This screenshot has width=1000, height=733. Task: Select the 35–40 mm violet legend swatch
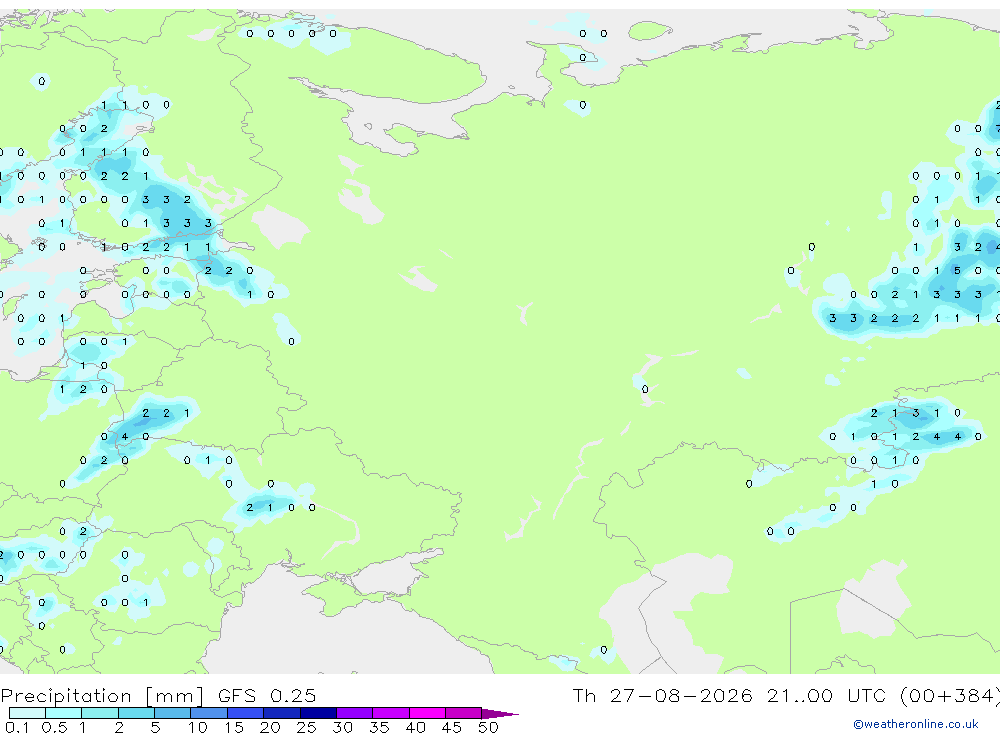point(391,713)
